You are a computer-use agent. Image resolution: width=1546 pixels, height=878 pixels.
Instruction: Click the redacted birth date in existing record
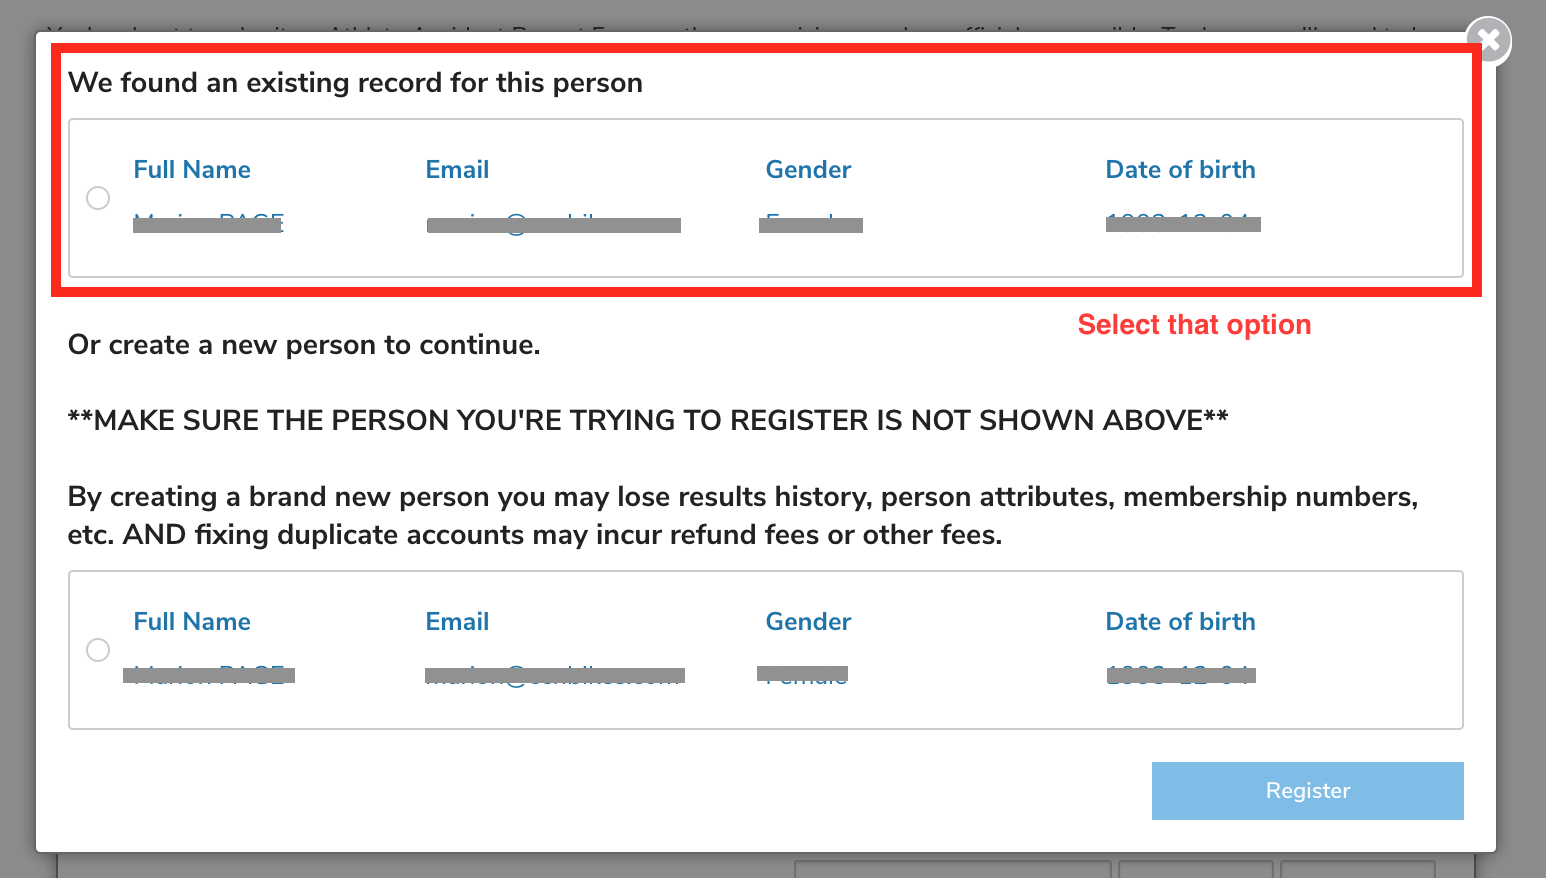click(x=1183, y=224)
